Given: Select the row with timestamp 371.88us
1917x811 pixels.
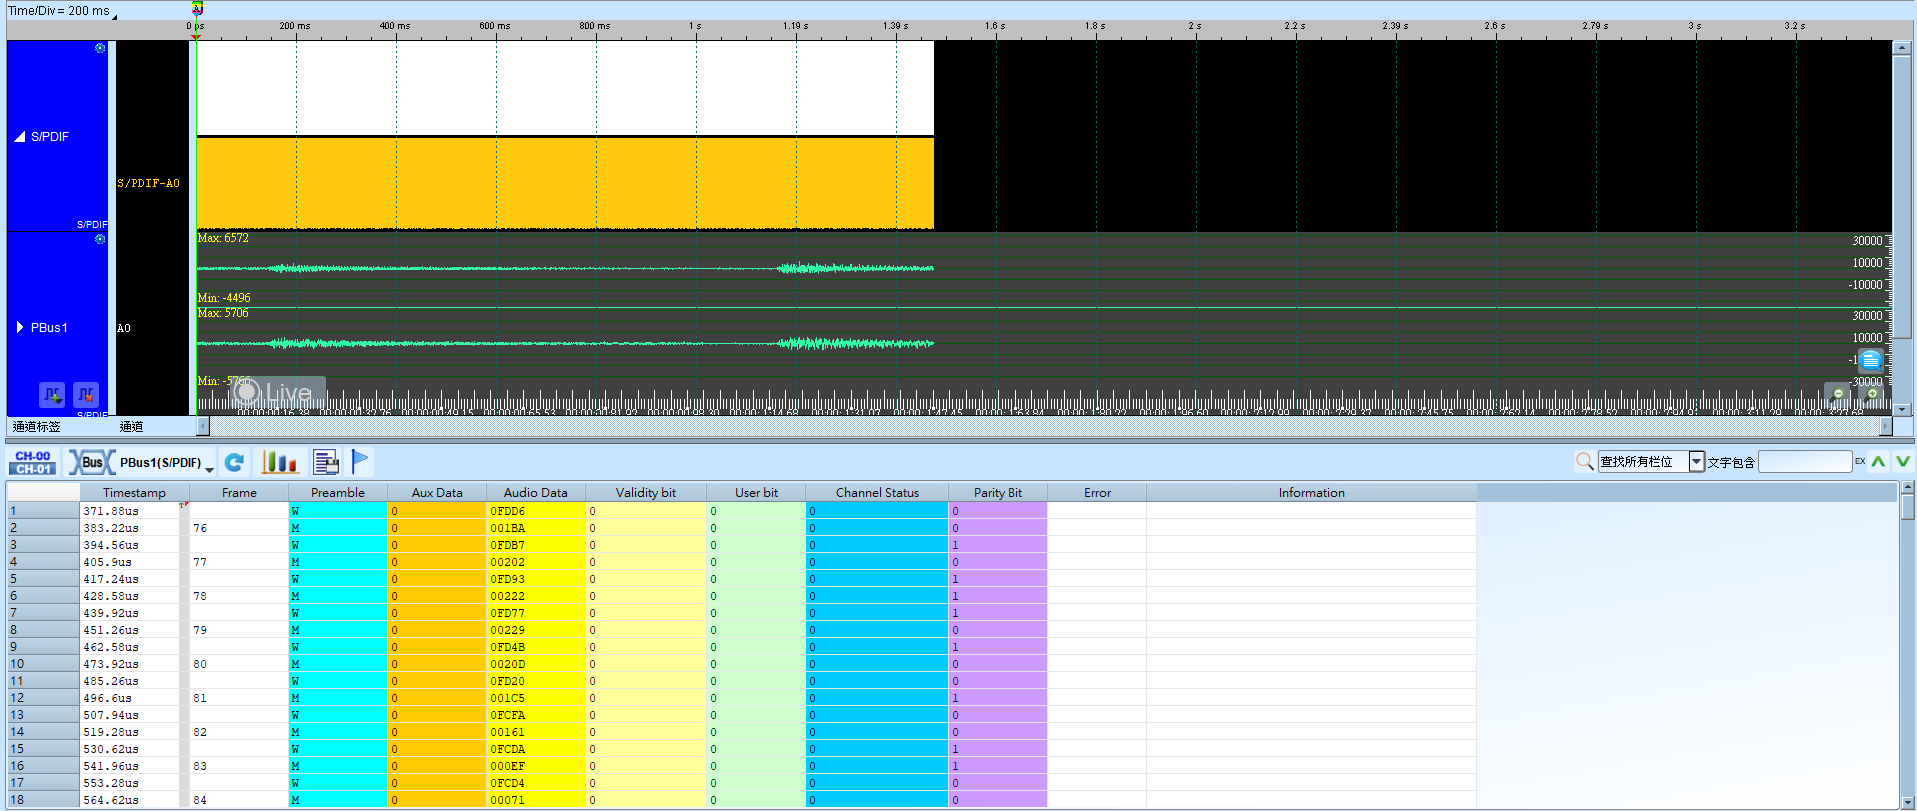Looking at the screenshot, I should tap(741, 511).
